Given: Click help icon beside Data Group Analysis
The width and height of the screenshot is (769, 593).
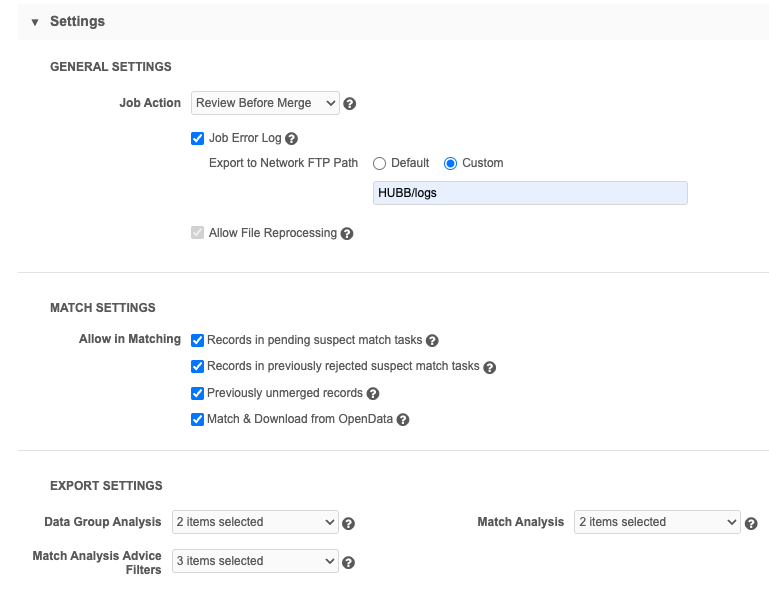Looking at the screenshot, I should 348,523.
